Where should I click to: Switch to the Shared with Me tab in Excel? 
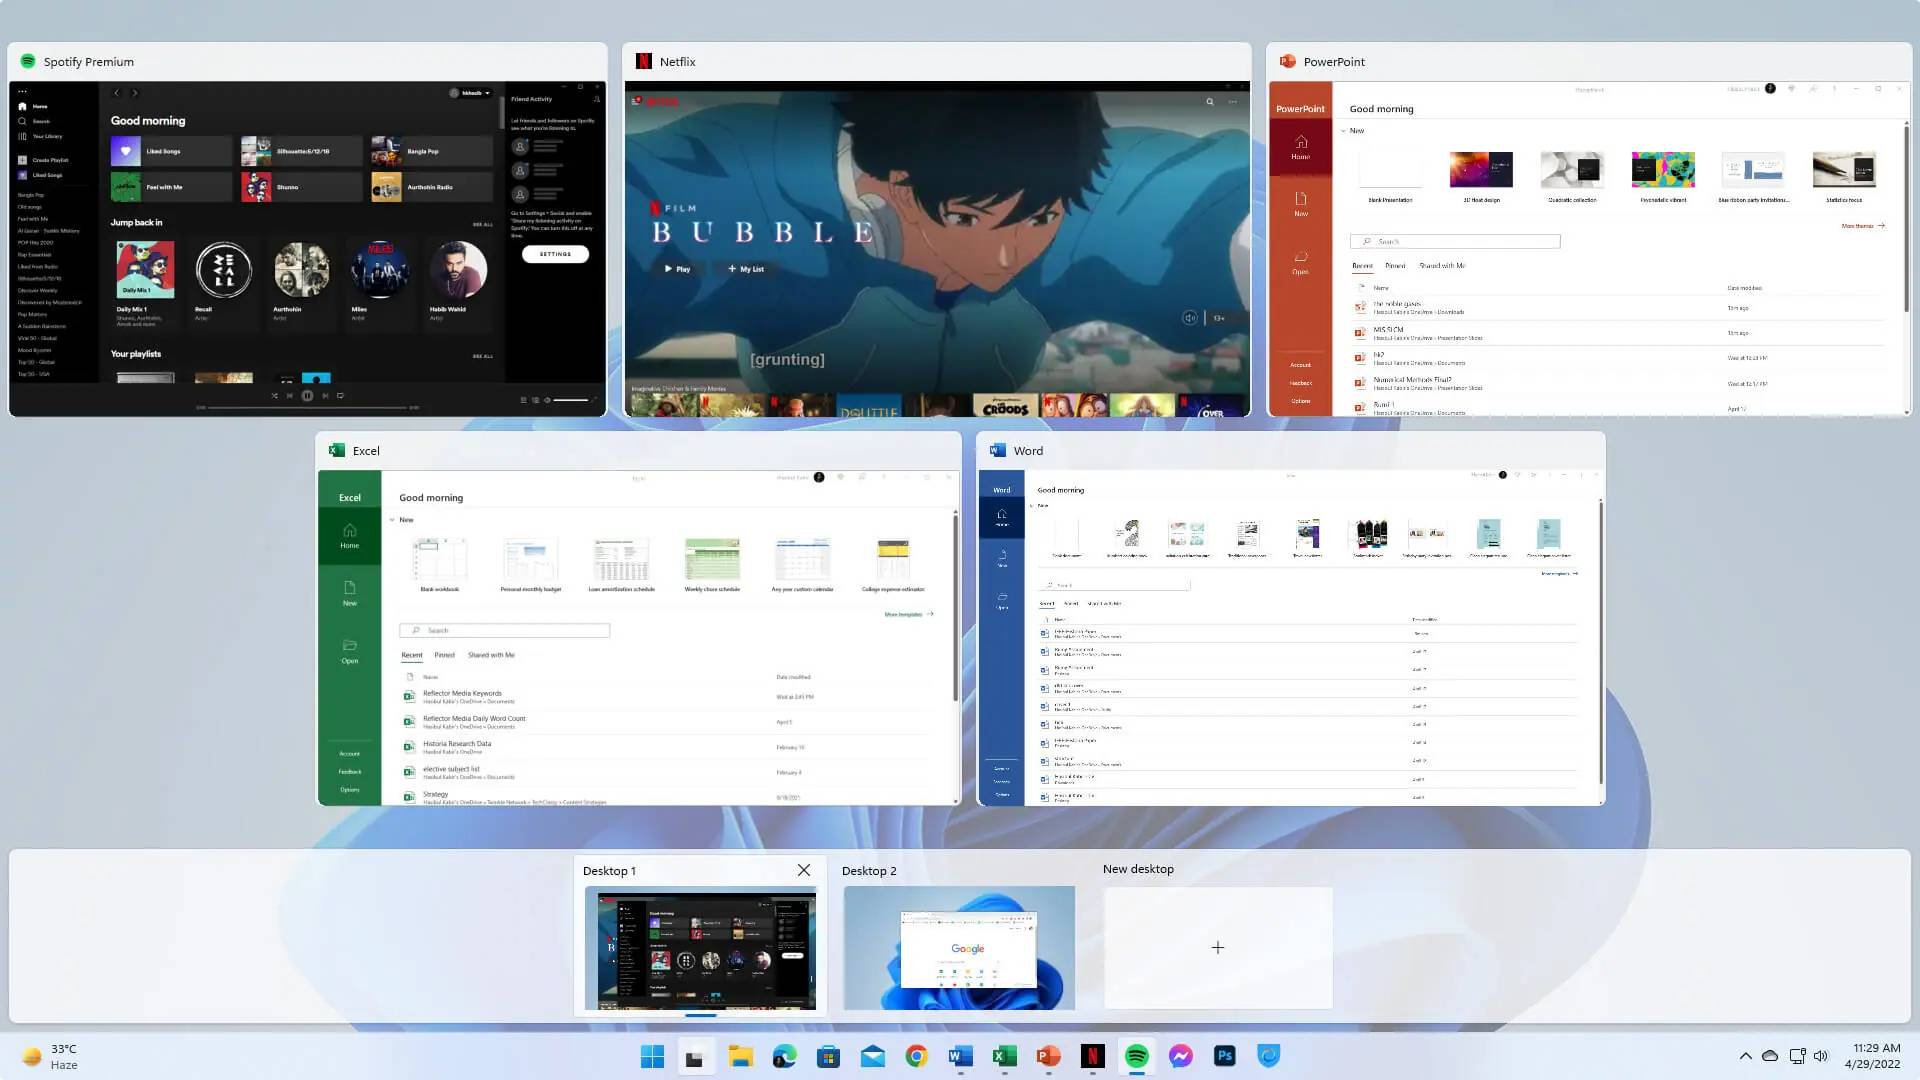pyautogui.click(x=491, y=655)
